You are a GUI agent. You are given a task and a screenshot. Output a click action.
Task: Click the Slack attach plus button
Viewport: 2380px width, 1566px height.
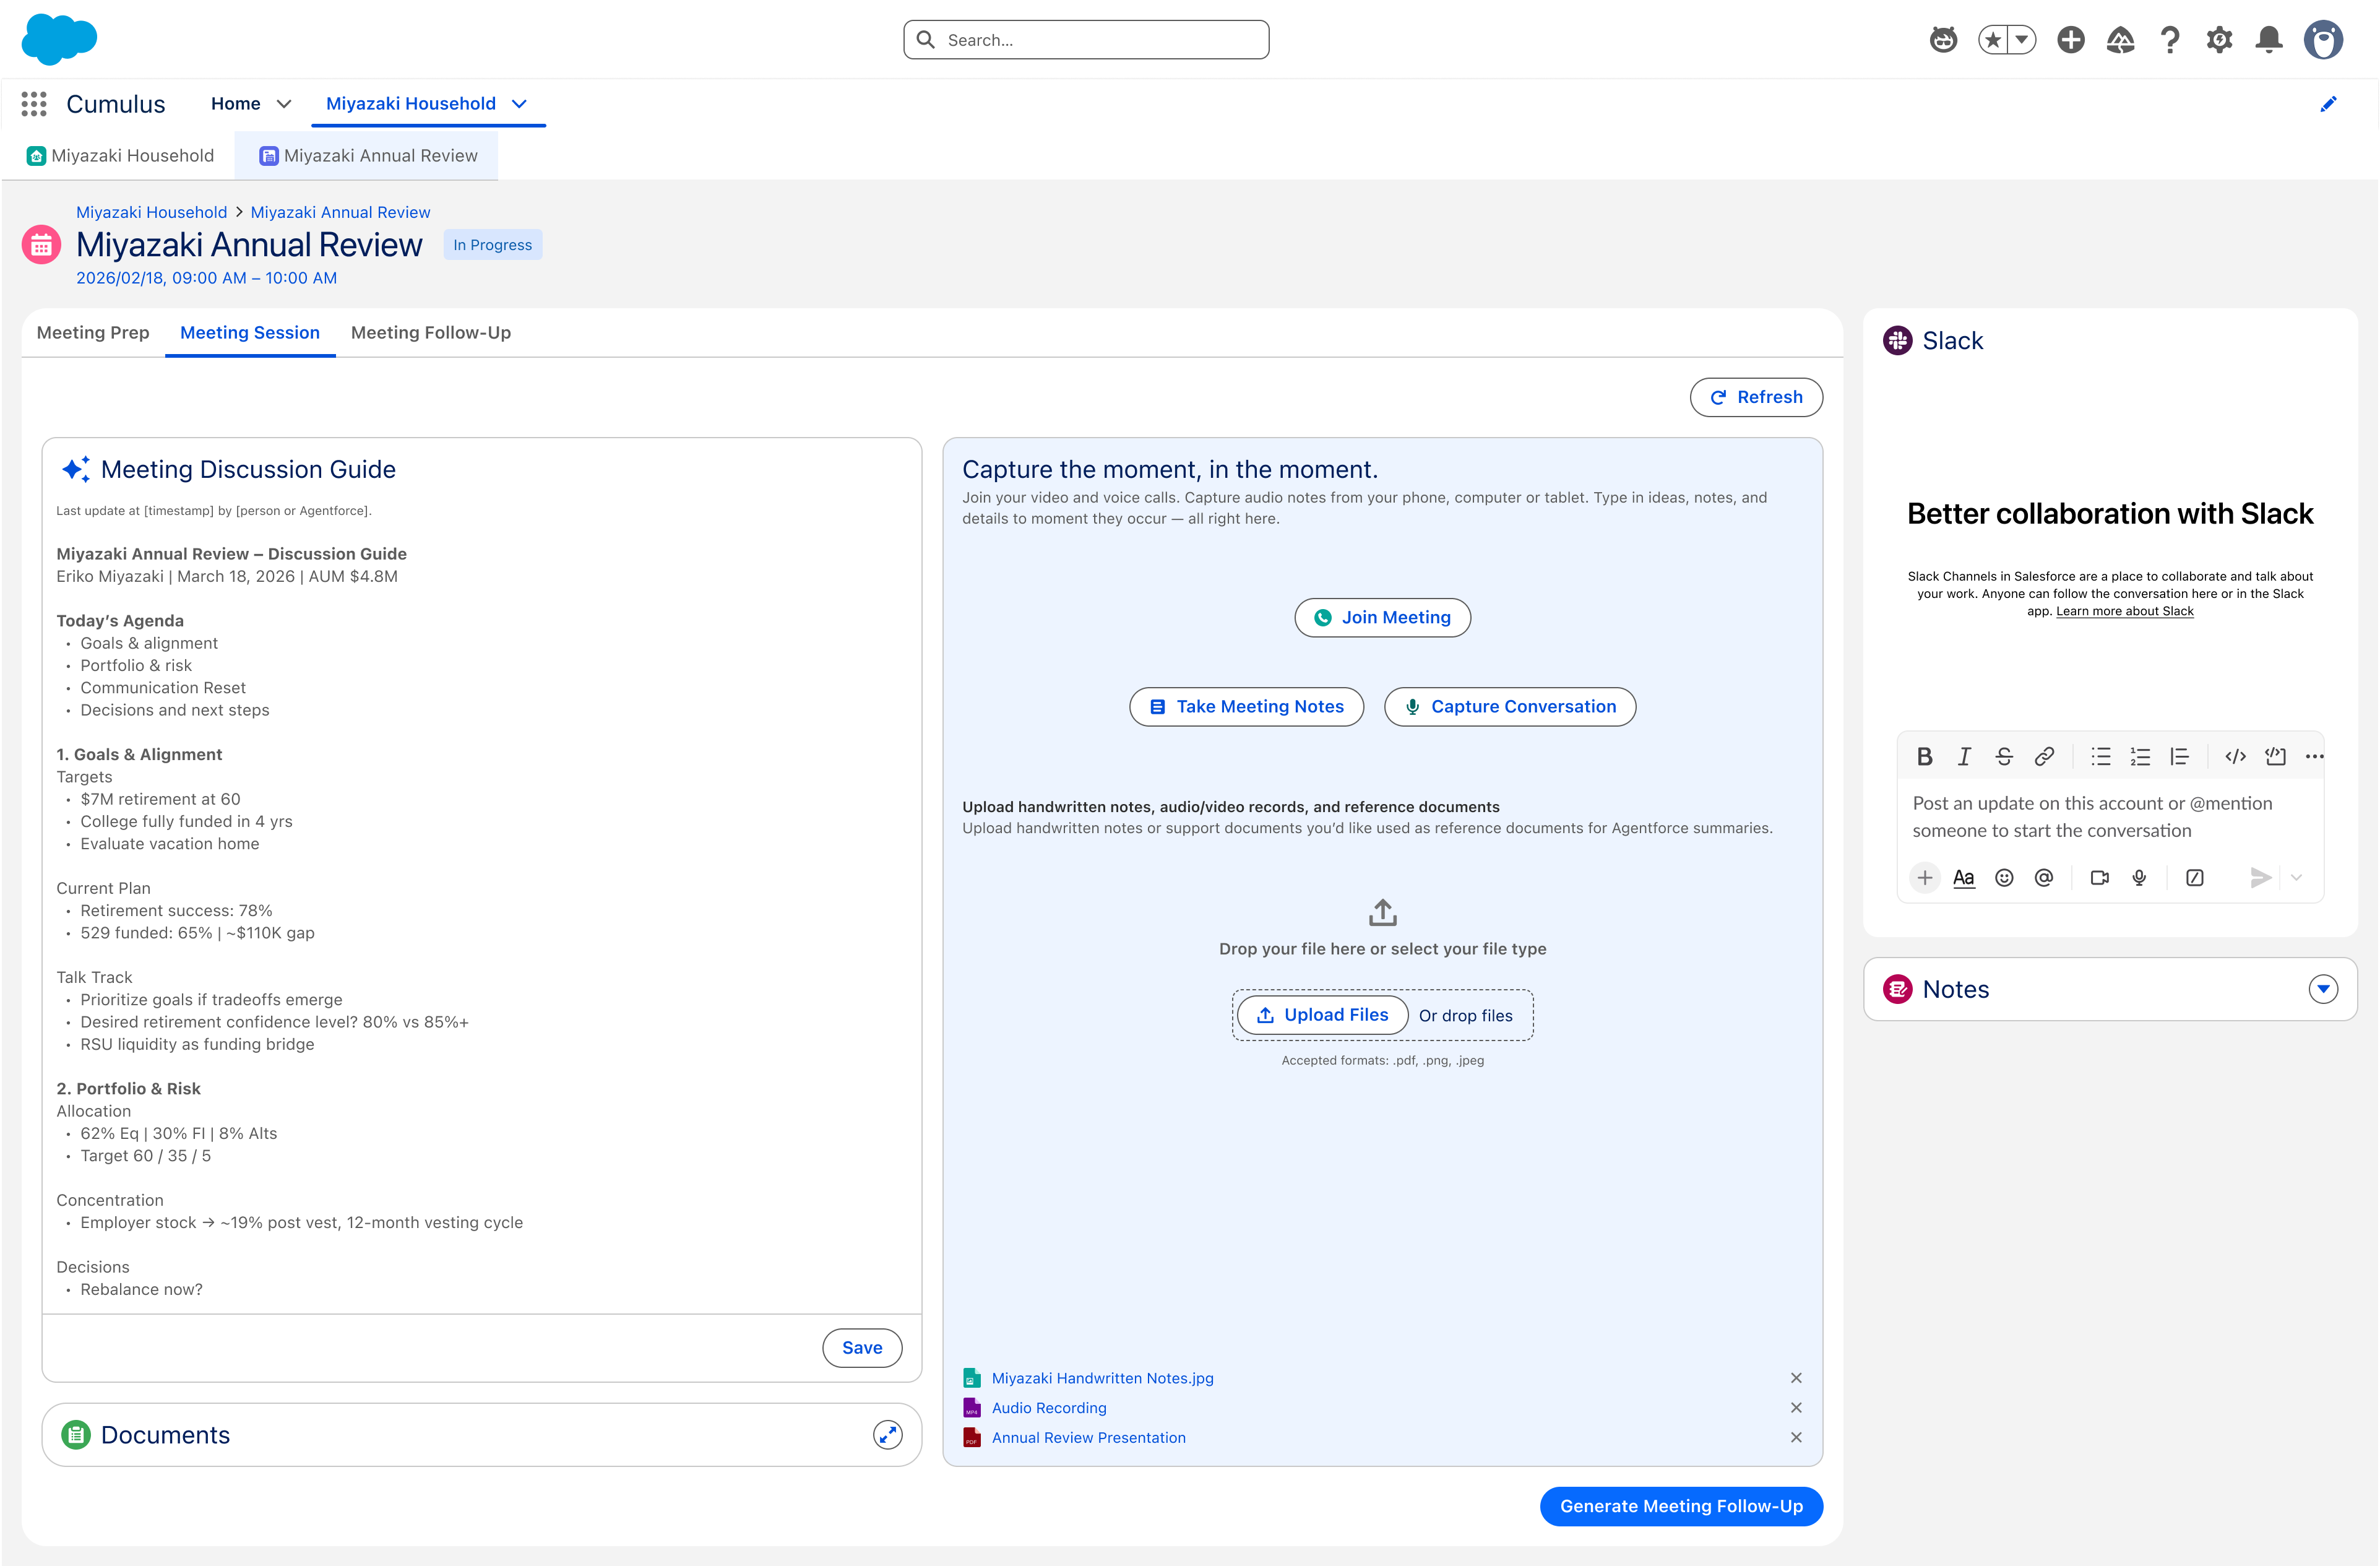[x=1924, y=878]
